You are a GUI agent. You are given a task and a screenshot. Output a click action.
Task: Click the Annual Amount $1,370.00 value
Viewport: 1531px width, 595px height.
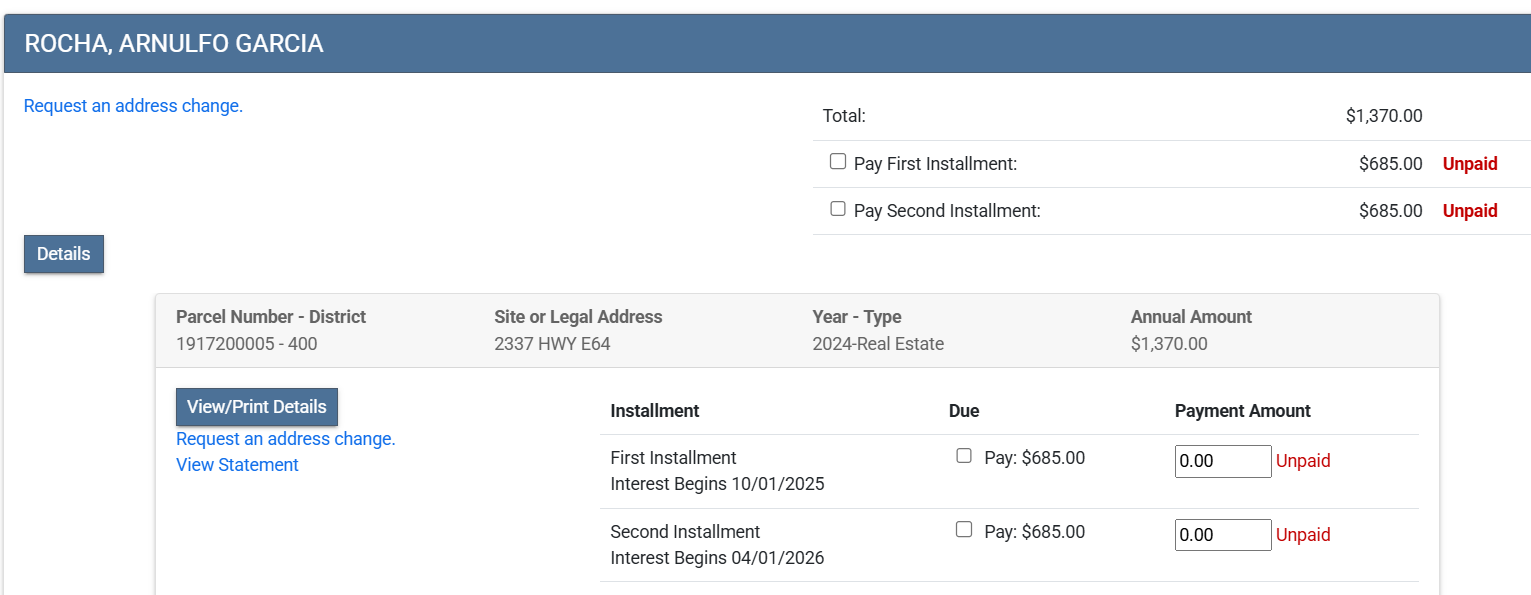click(x=1169, y=344)
